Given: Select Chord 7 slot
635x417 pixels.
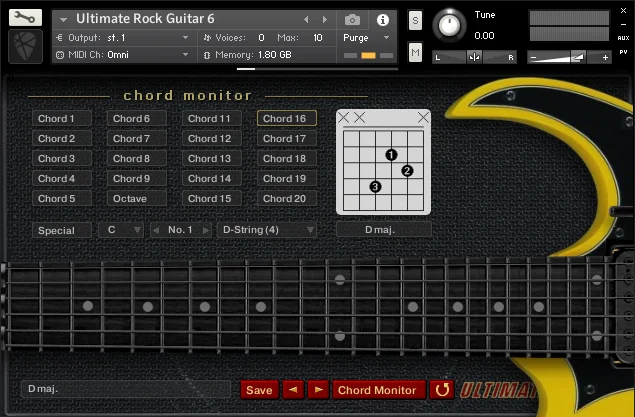Looking at the screenshot, I should pyautogui.click(x=136, y=138).
